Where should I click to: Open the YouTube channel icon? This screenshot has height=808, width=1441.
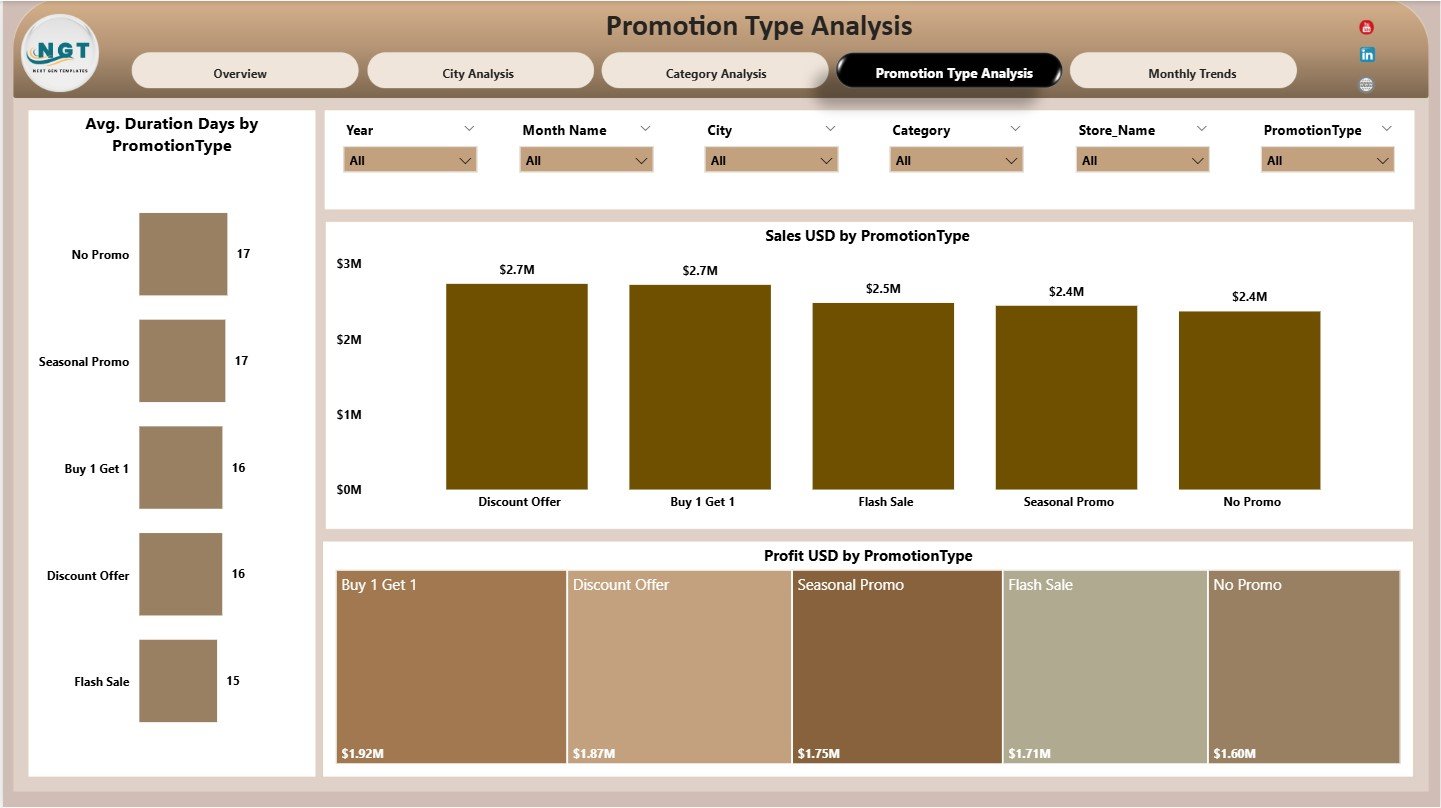coord(1366,27)
